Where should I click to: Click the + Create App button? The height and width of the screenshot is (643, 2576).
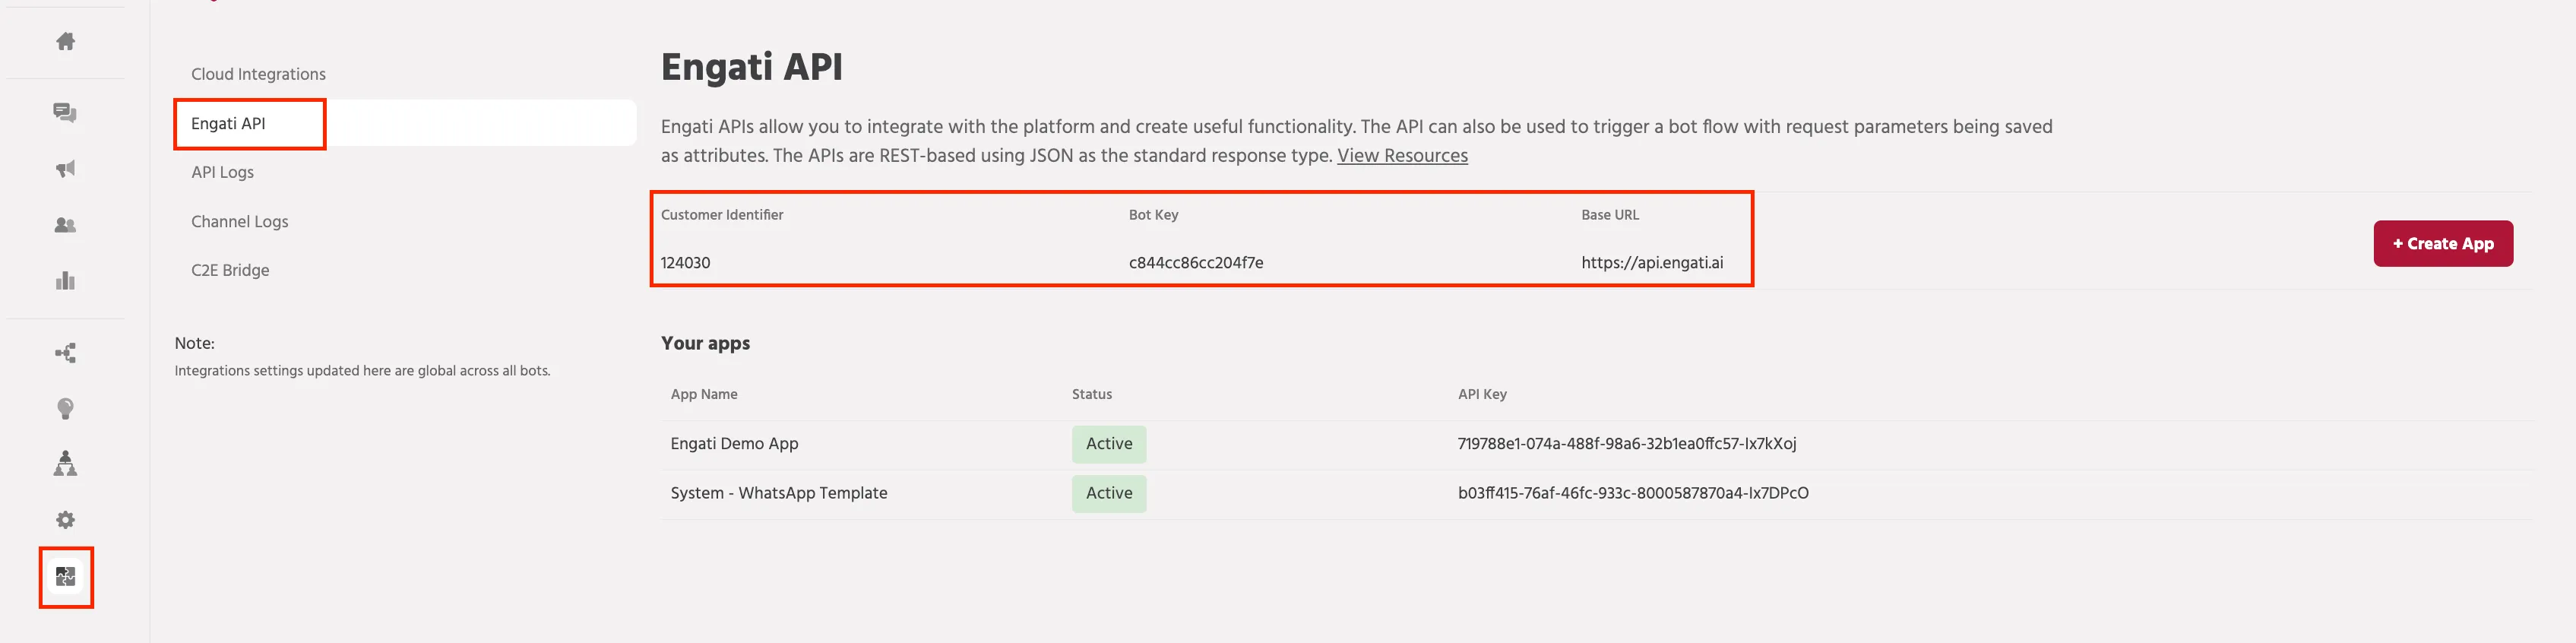[x=2443, y=243]
